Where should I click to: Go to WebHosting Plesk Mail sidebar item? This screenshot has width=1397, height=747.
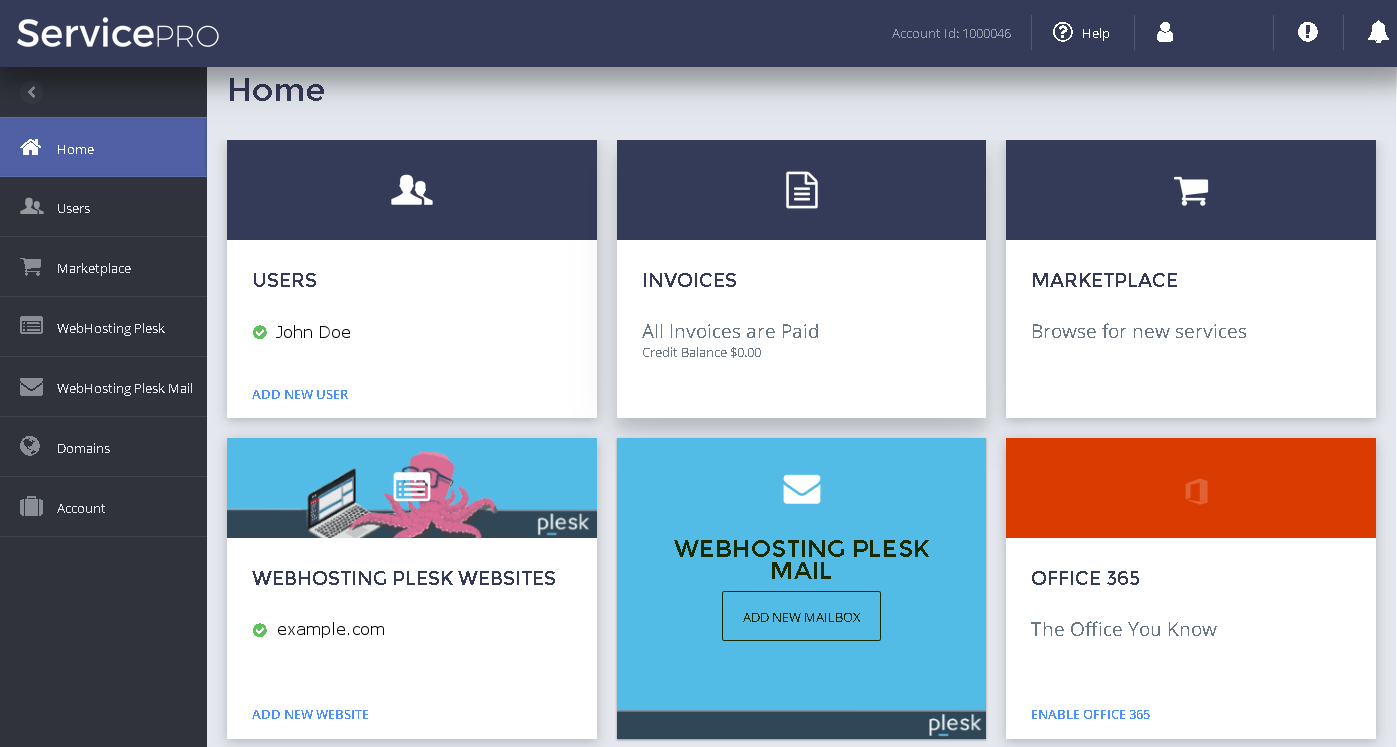coord(124,388)
